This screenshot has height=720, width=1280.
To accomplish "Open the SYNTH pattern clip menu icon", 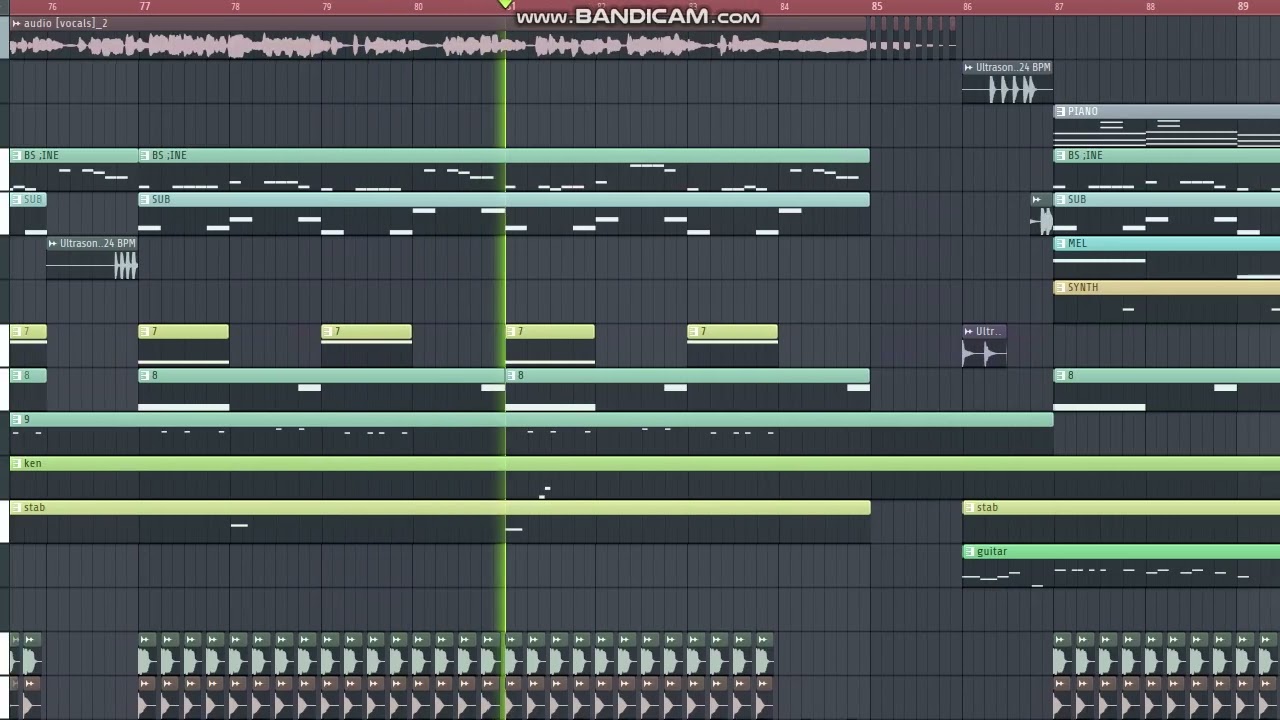I will click(x=1060, y=287).
